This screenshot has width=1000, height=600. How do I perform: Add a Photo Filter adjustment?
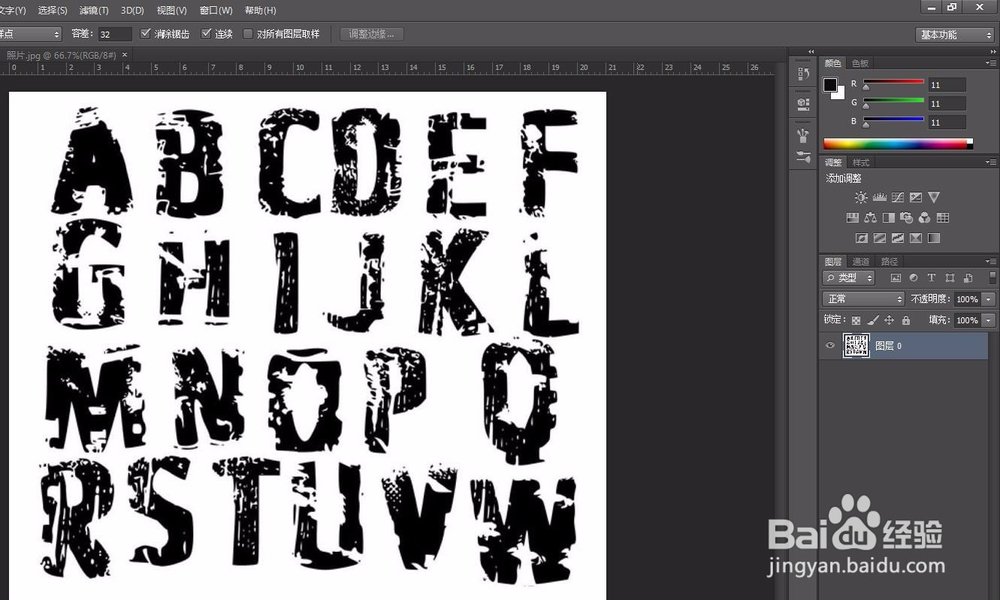point(906,218)
